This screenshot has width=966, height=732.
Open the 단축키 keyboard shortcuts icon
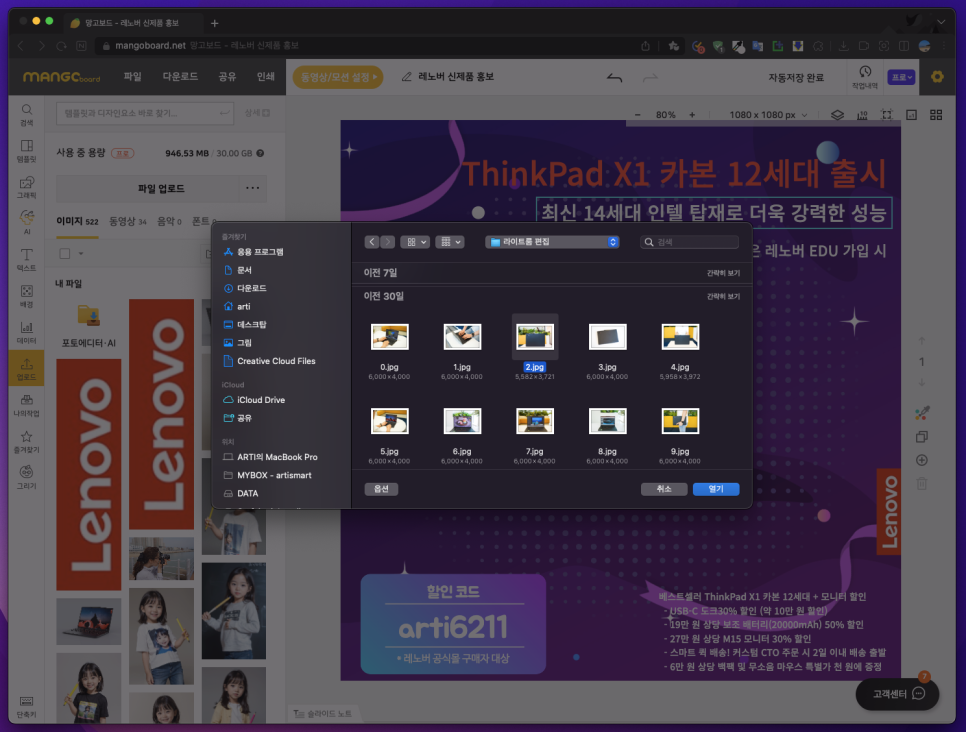click(26, 707)
